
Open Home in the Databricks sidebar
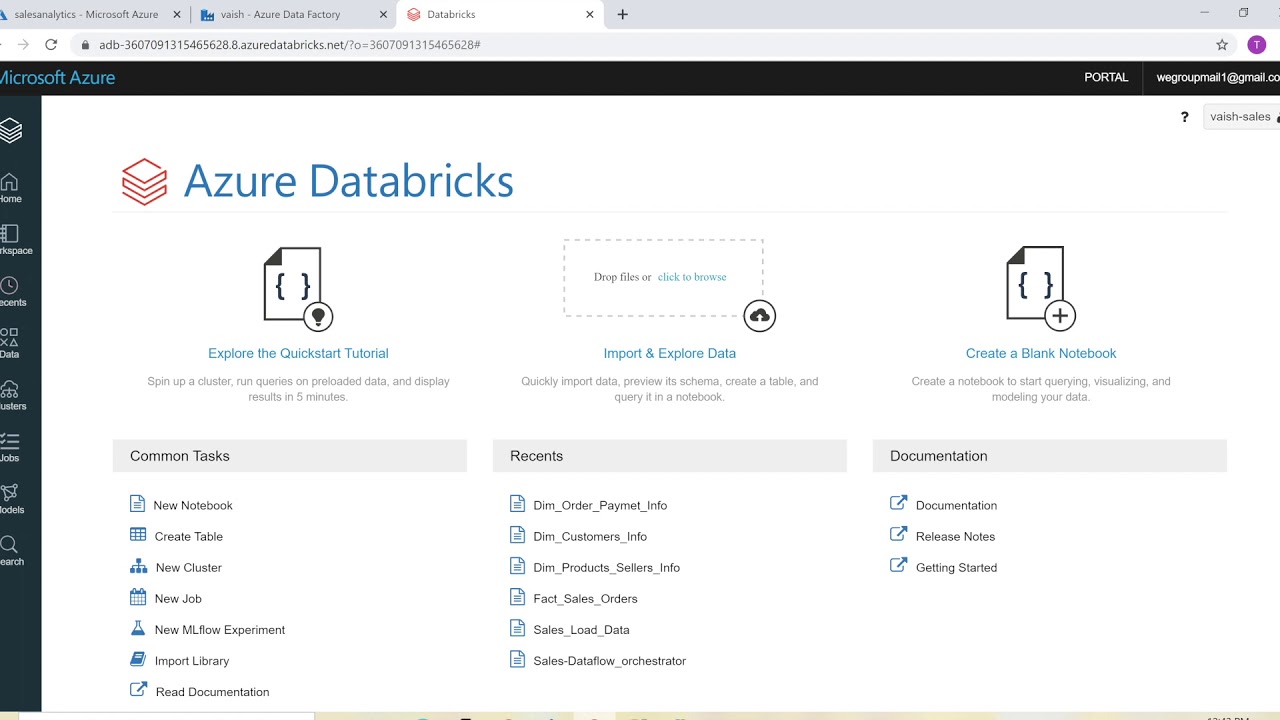point(10,188)
